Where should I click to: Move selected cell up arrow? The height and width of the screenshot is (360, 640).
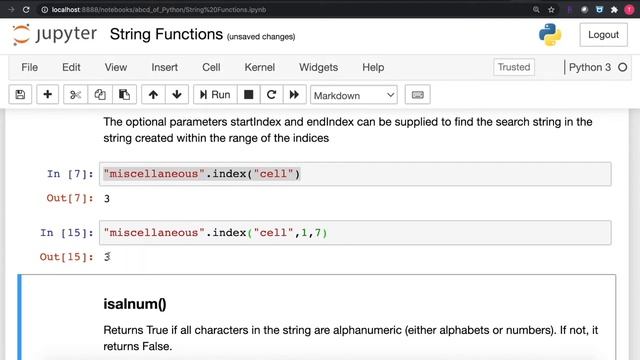153,95
